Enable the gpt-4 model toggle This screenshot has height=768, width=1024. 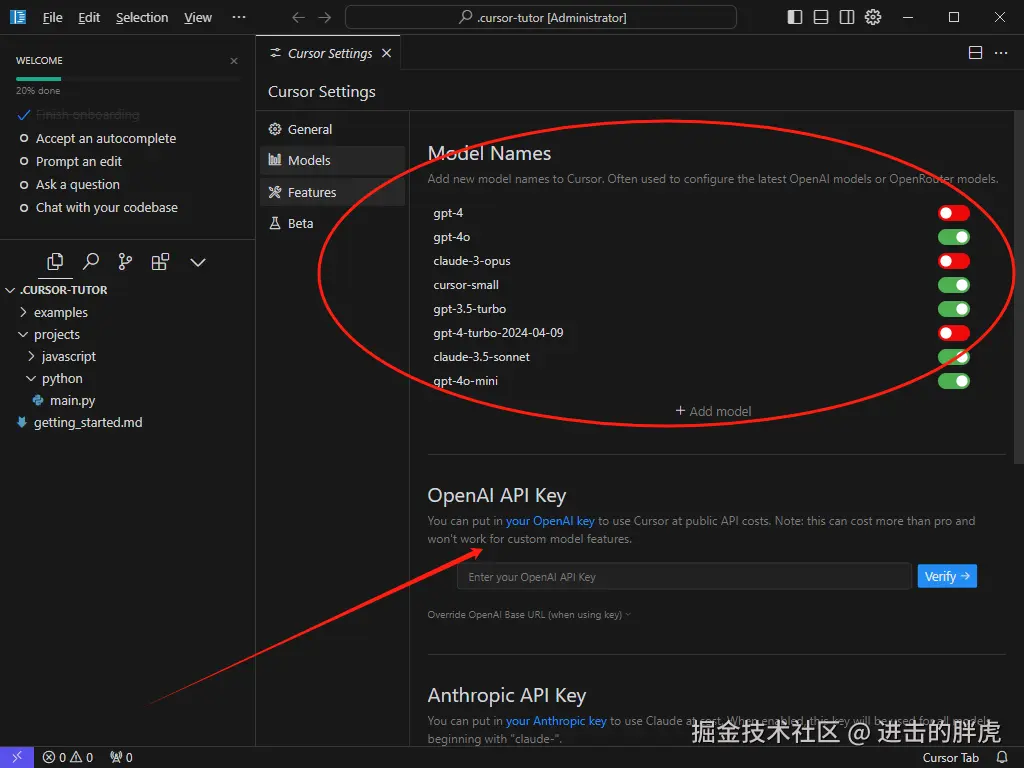click(x=953, y=213)
